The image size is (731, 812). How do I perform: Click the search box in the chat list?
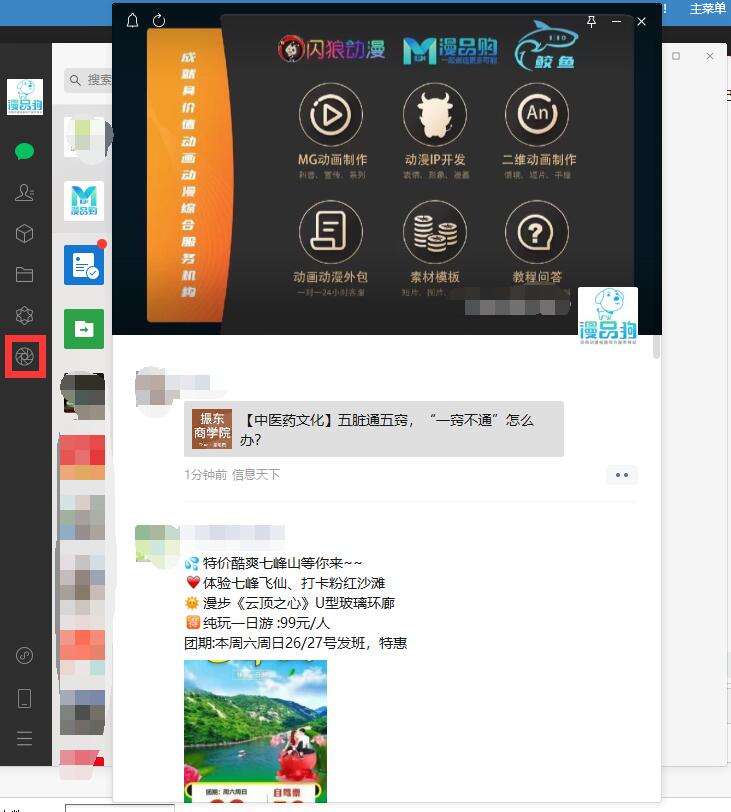tap(89, 80)
